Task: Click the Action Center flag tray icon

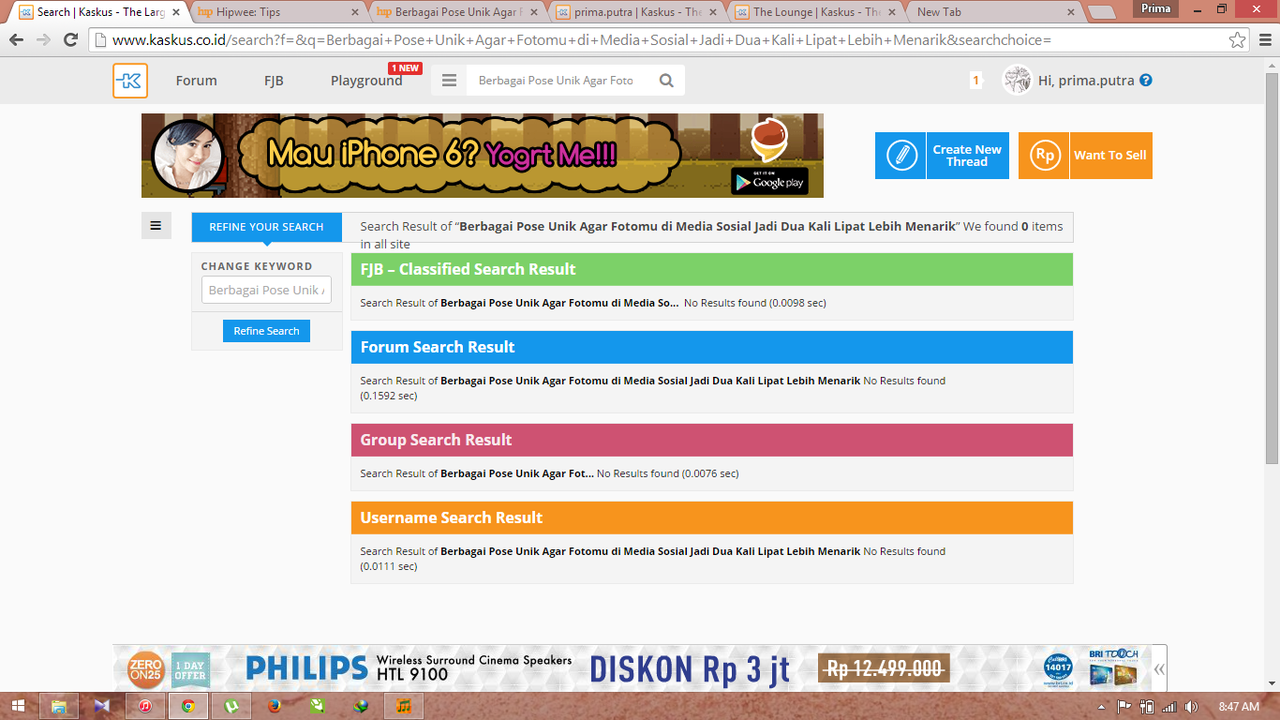Action: [1125, 707]
